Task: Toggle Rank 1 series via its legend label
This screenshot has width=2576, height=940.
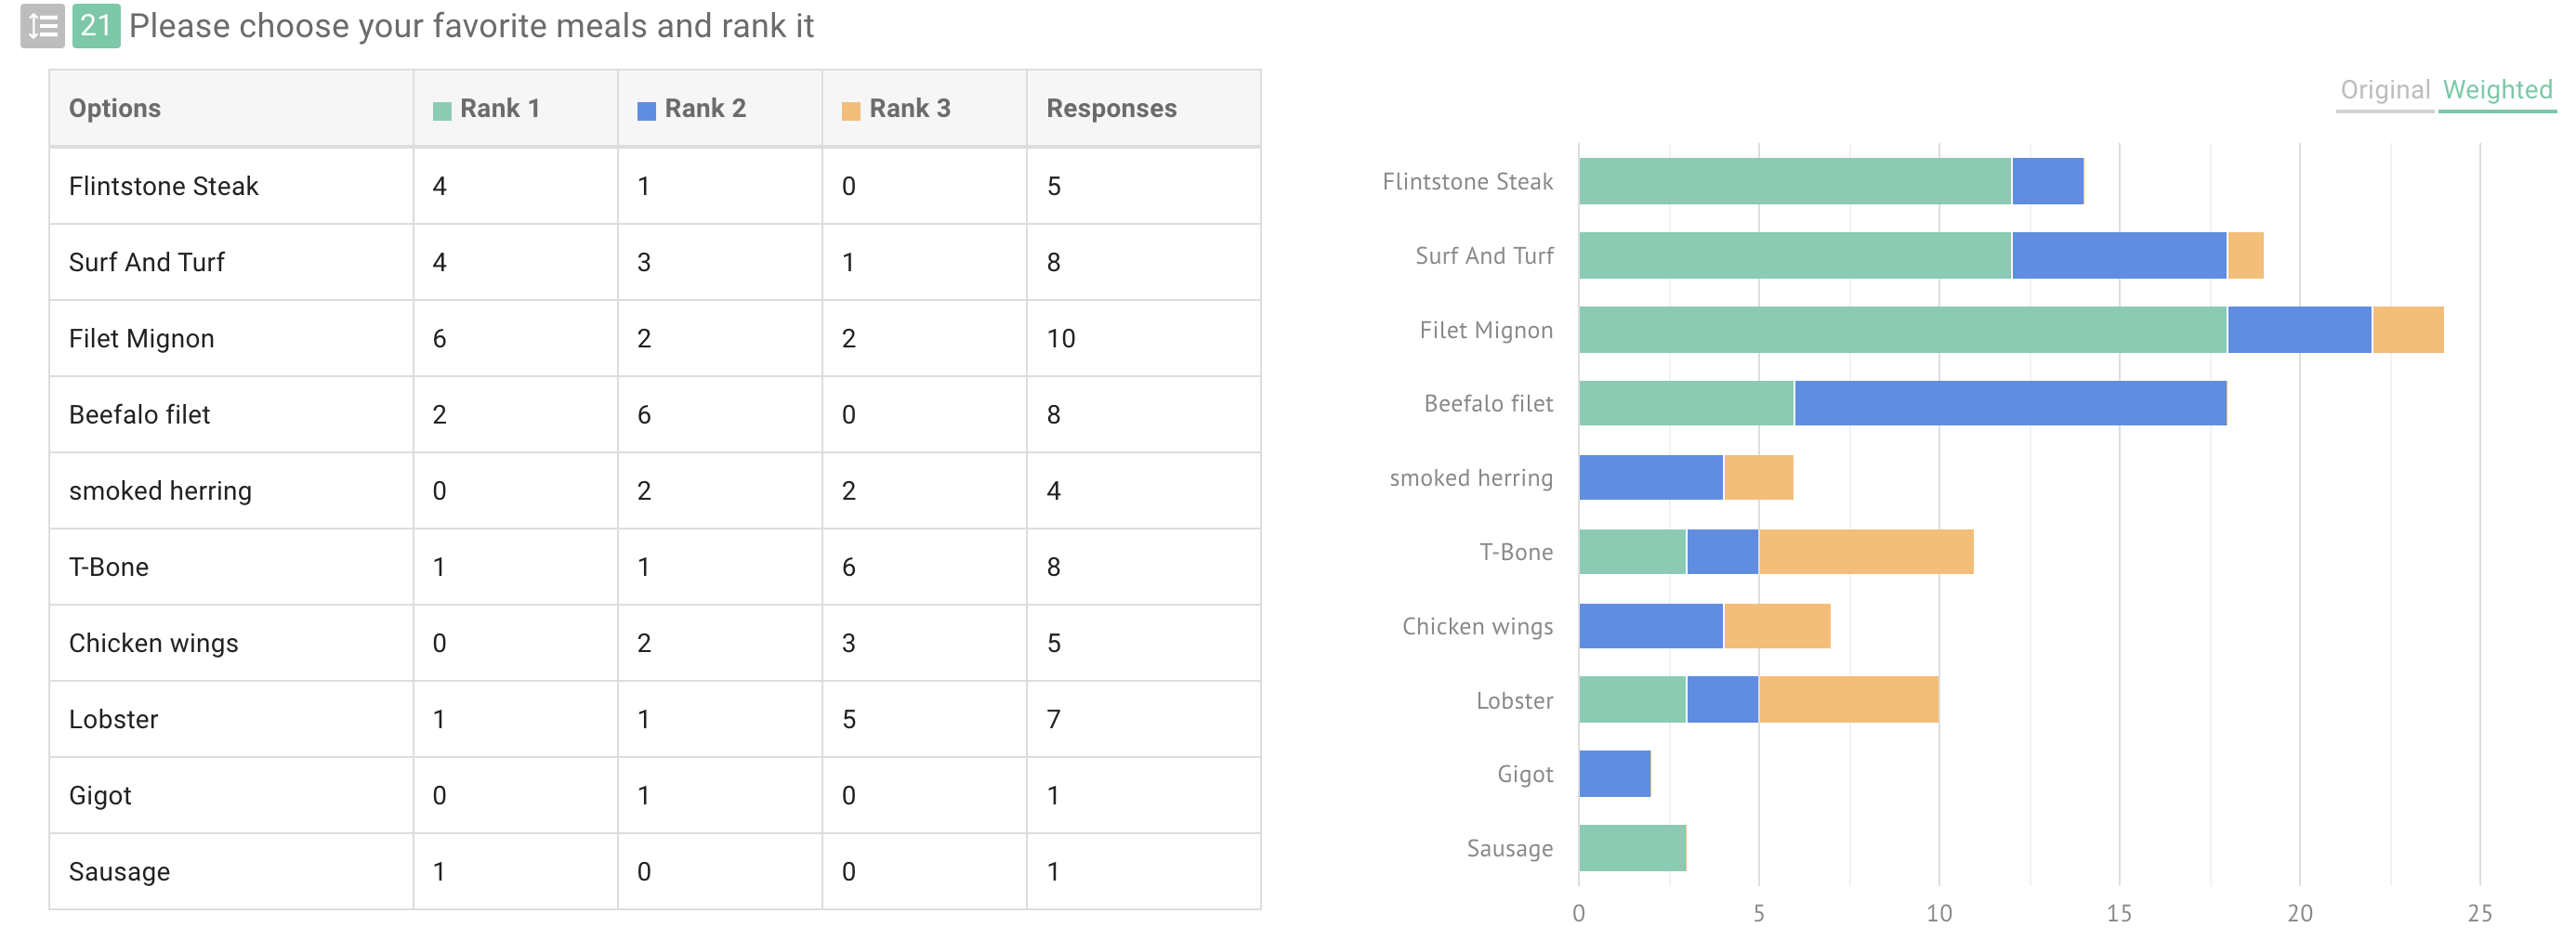Action: (495, 107)
